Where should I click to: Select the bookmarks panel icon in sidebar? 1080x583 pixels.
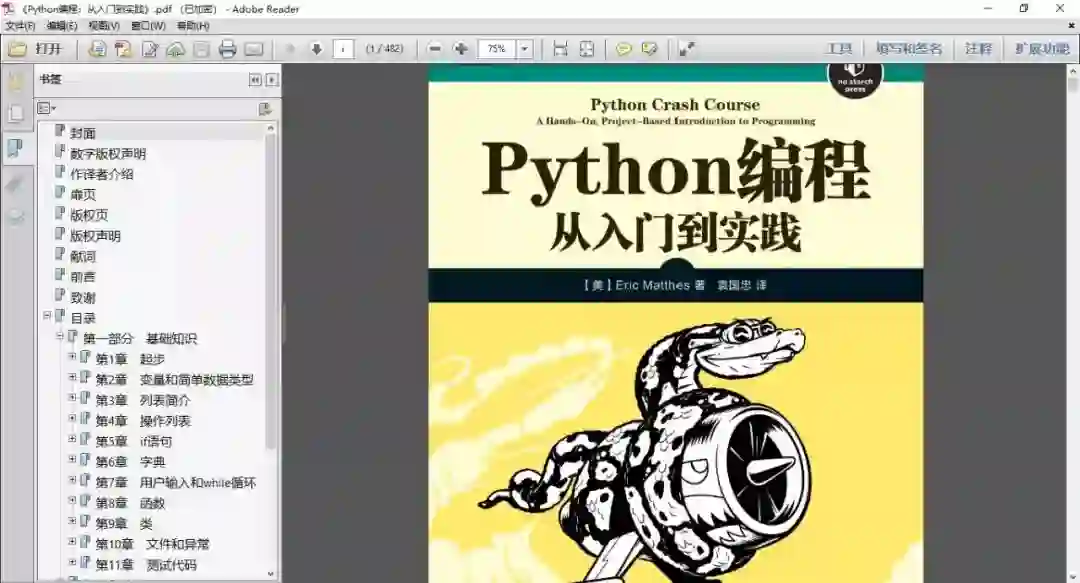(x=16, y=148)
